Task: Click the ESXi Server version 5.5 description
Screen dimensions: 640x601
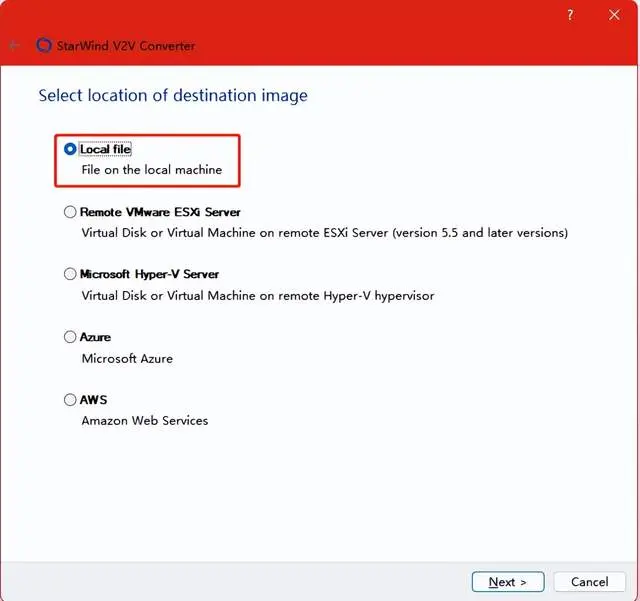Action: click(324, 233)
